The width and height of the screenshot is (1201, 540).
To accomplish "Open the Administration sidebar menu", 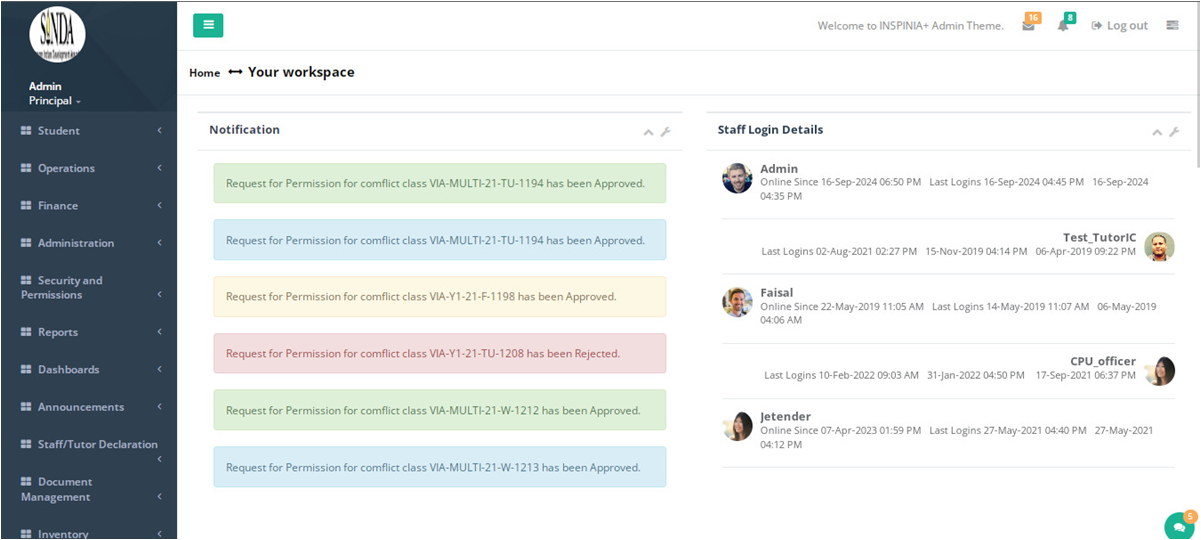I will (x=88, y=243).
